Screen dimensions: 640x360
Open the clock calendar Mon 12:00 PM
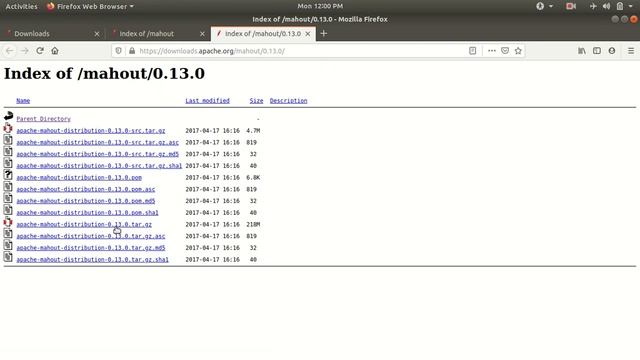320,6
